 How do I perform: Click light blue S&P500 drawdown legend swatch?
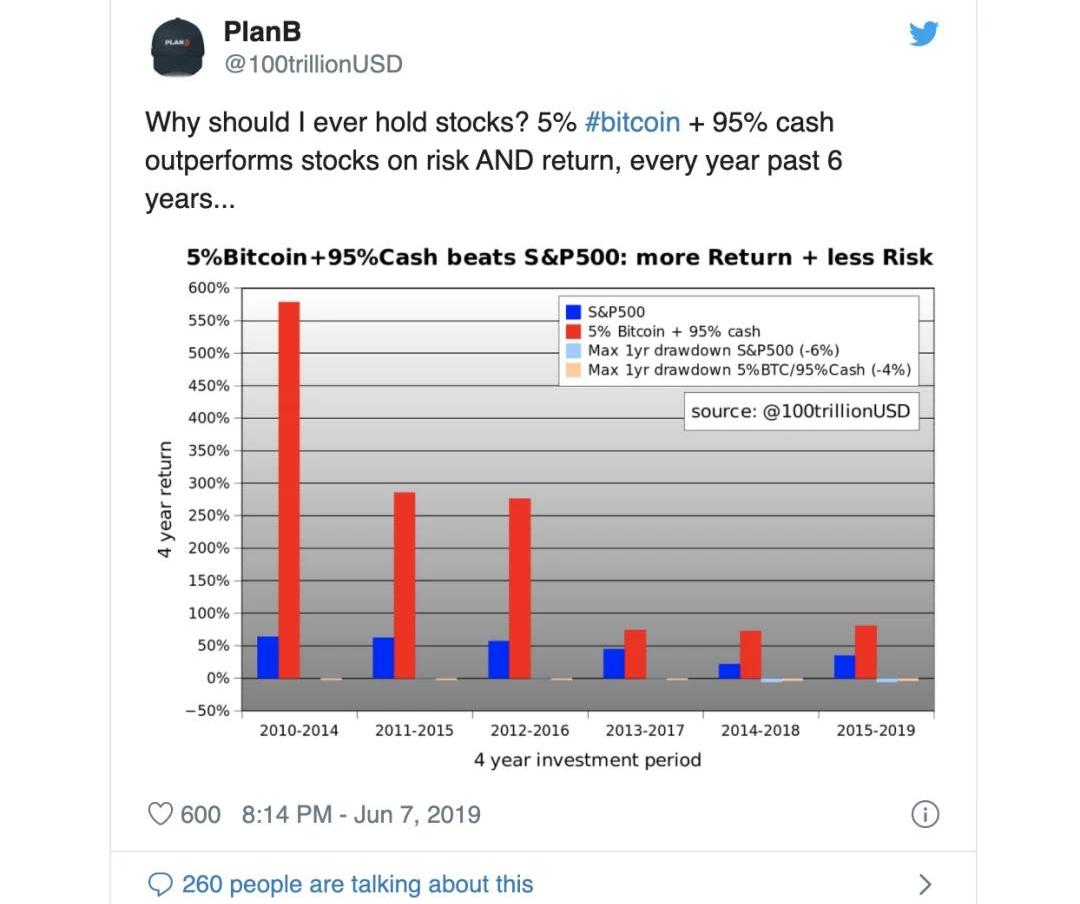point(573,351)
